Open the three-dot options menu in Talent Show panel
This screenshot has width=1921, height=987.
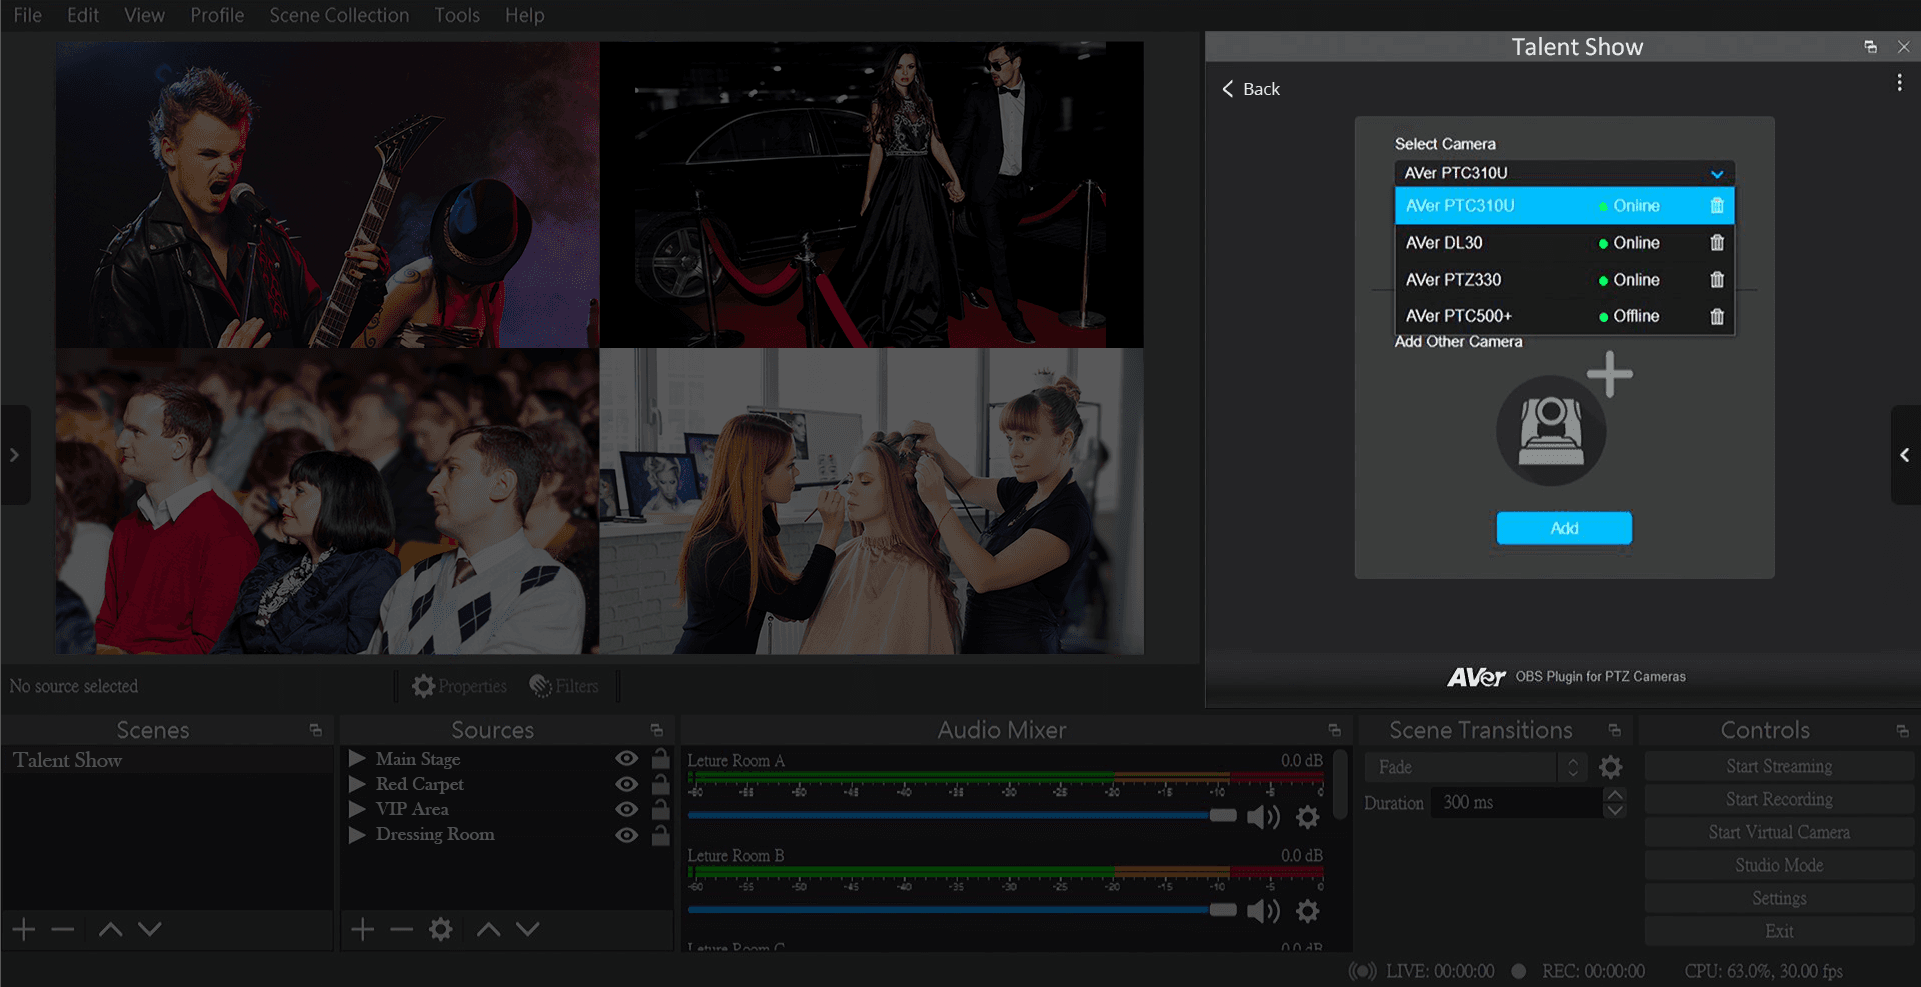1899,83
